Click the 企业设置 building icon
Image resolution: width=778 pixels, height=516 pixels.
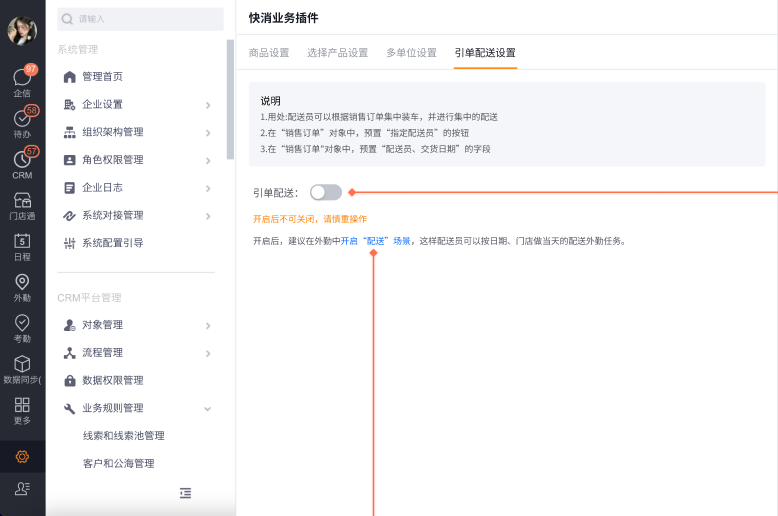[69, 105]
